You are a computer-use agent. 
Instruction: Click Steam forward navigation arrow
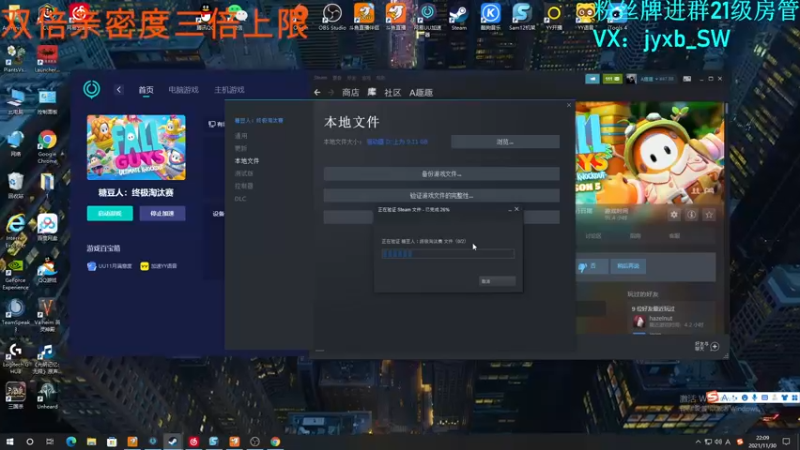tap(331, 92)
